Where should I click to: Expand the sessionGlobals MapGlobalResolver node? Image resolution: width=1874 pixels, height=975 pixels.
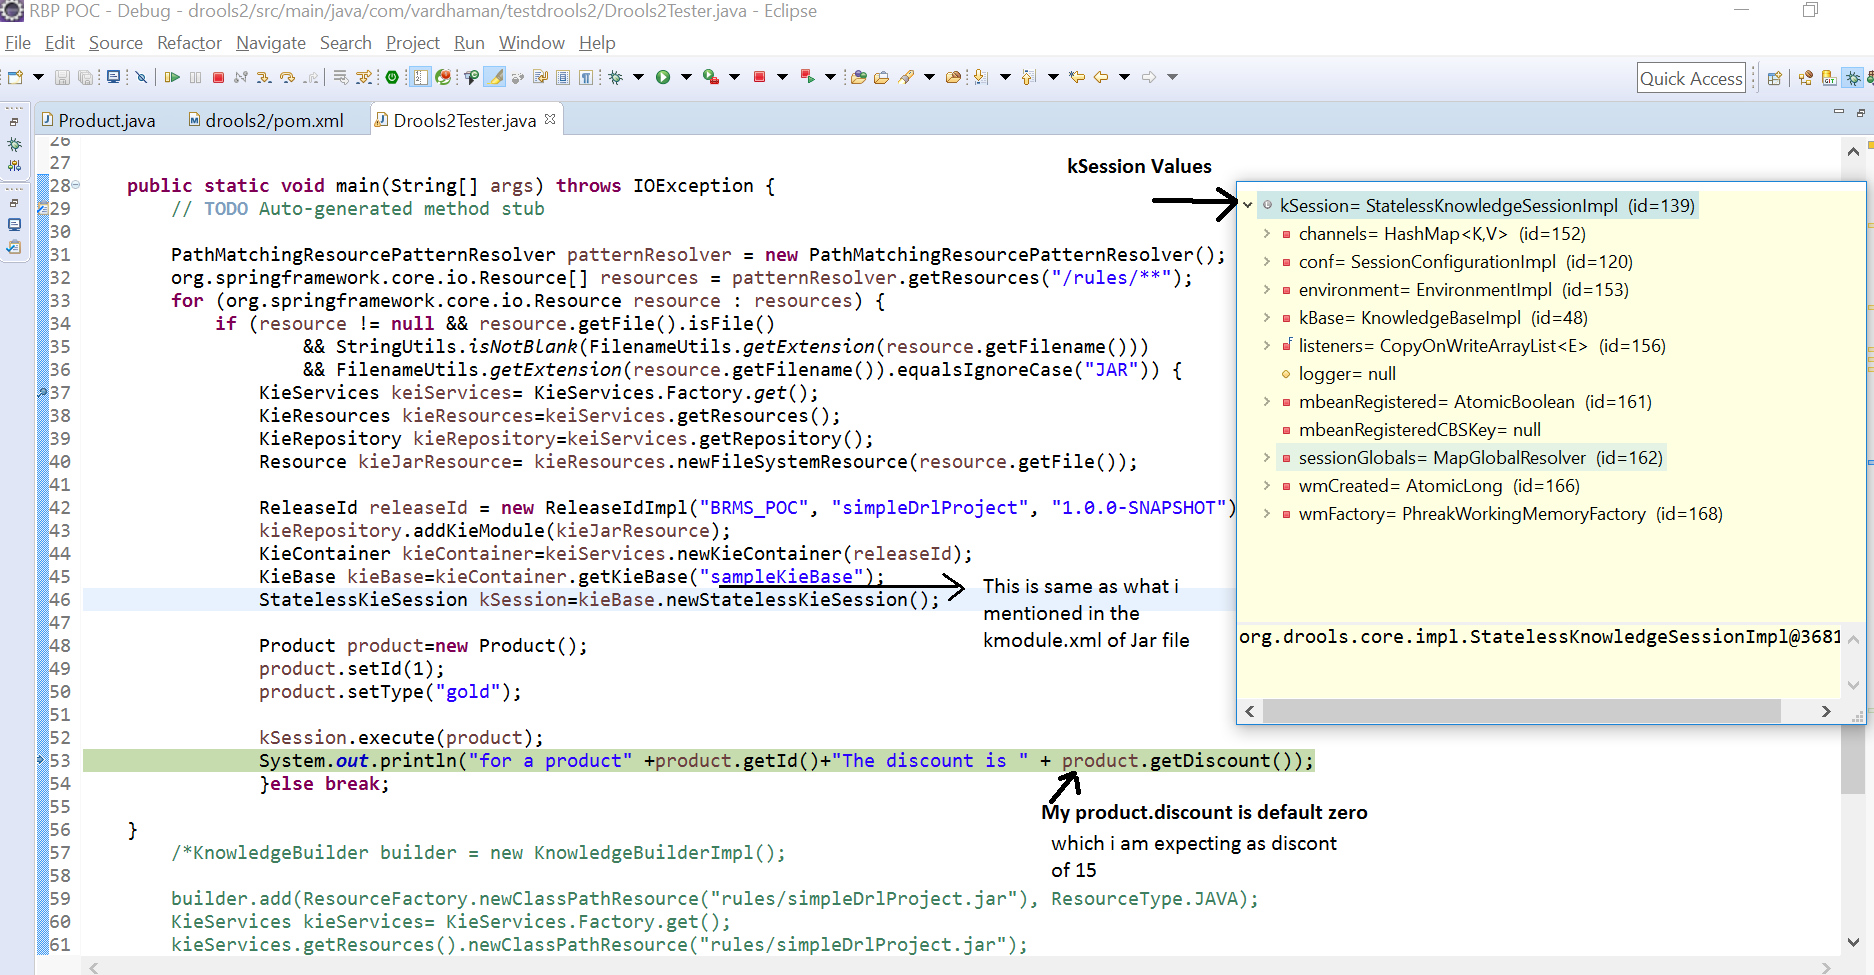point(1267,458)
